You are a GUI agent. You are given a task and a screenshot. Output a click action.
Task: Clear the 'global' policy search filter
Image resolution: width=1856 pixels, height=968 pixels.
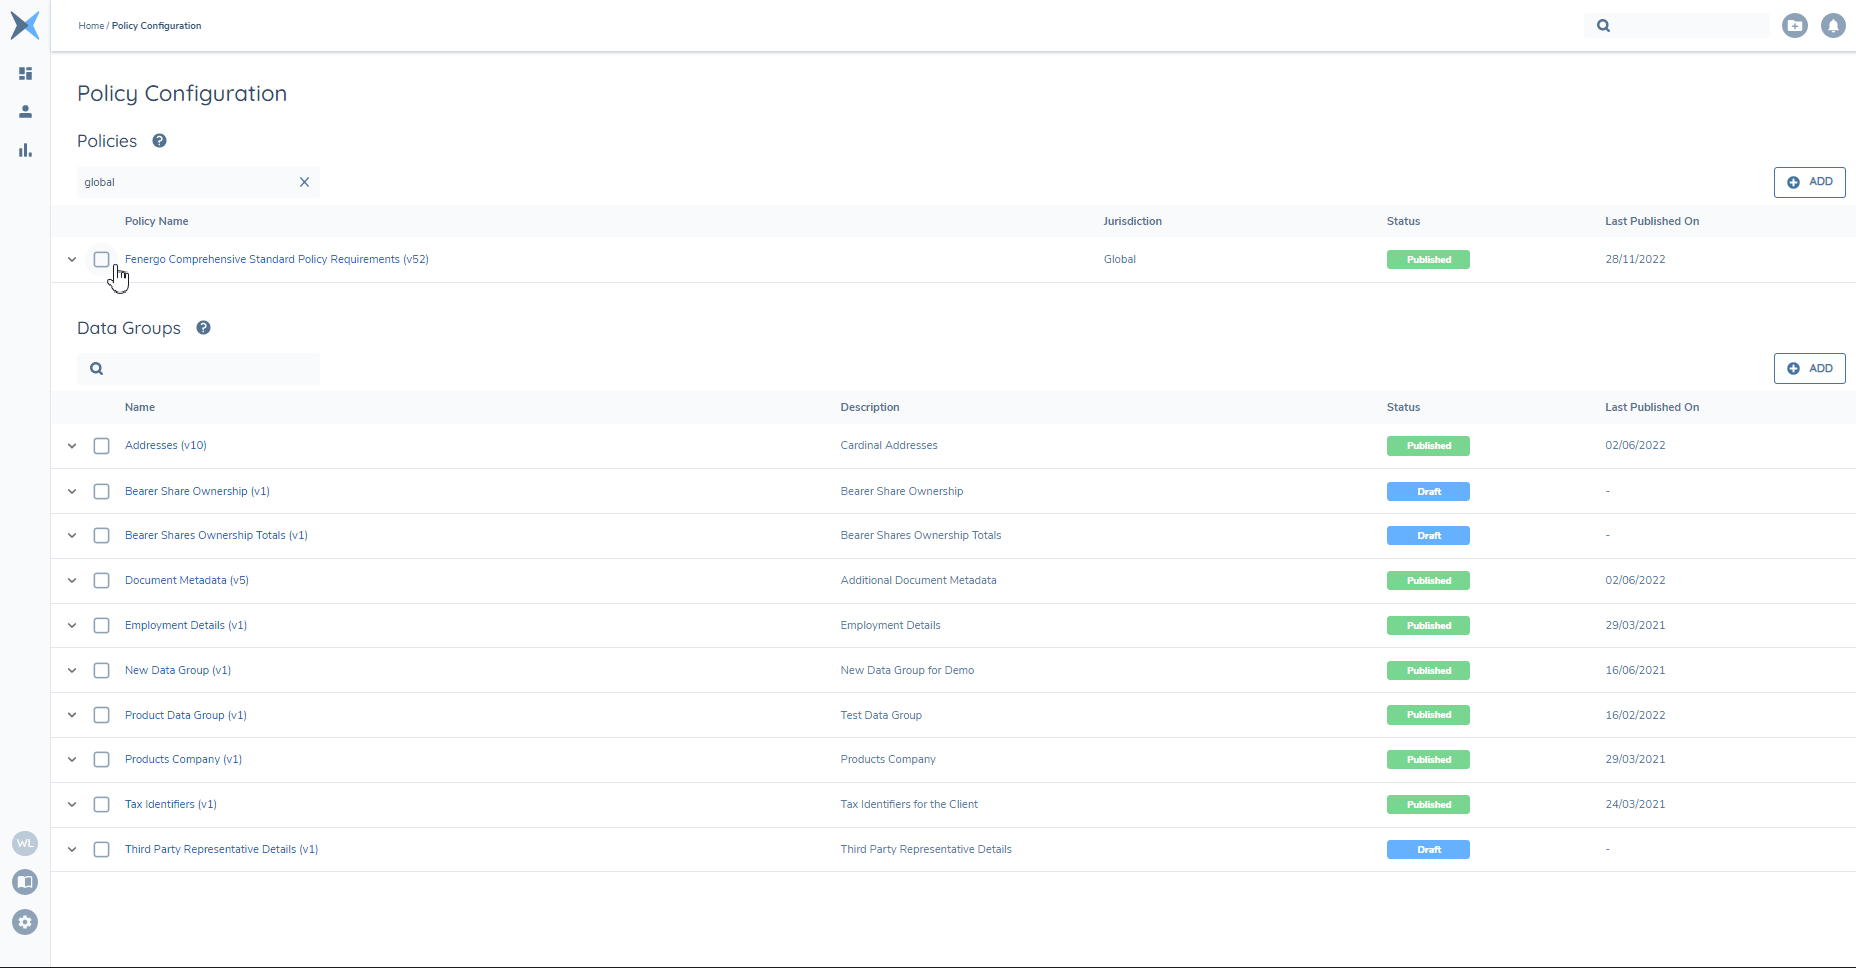(x=304, y=182)
